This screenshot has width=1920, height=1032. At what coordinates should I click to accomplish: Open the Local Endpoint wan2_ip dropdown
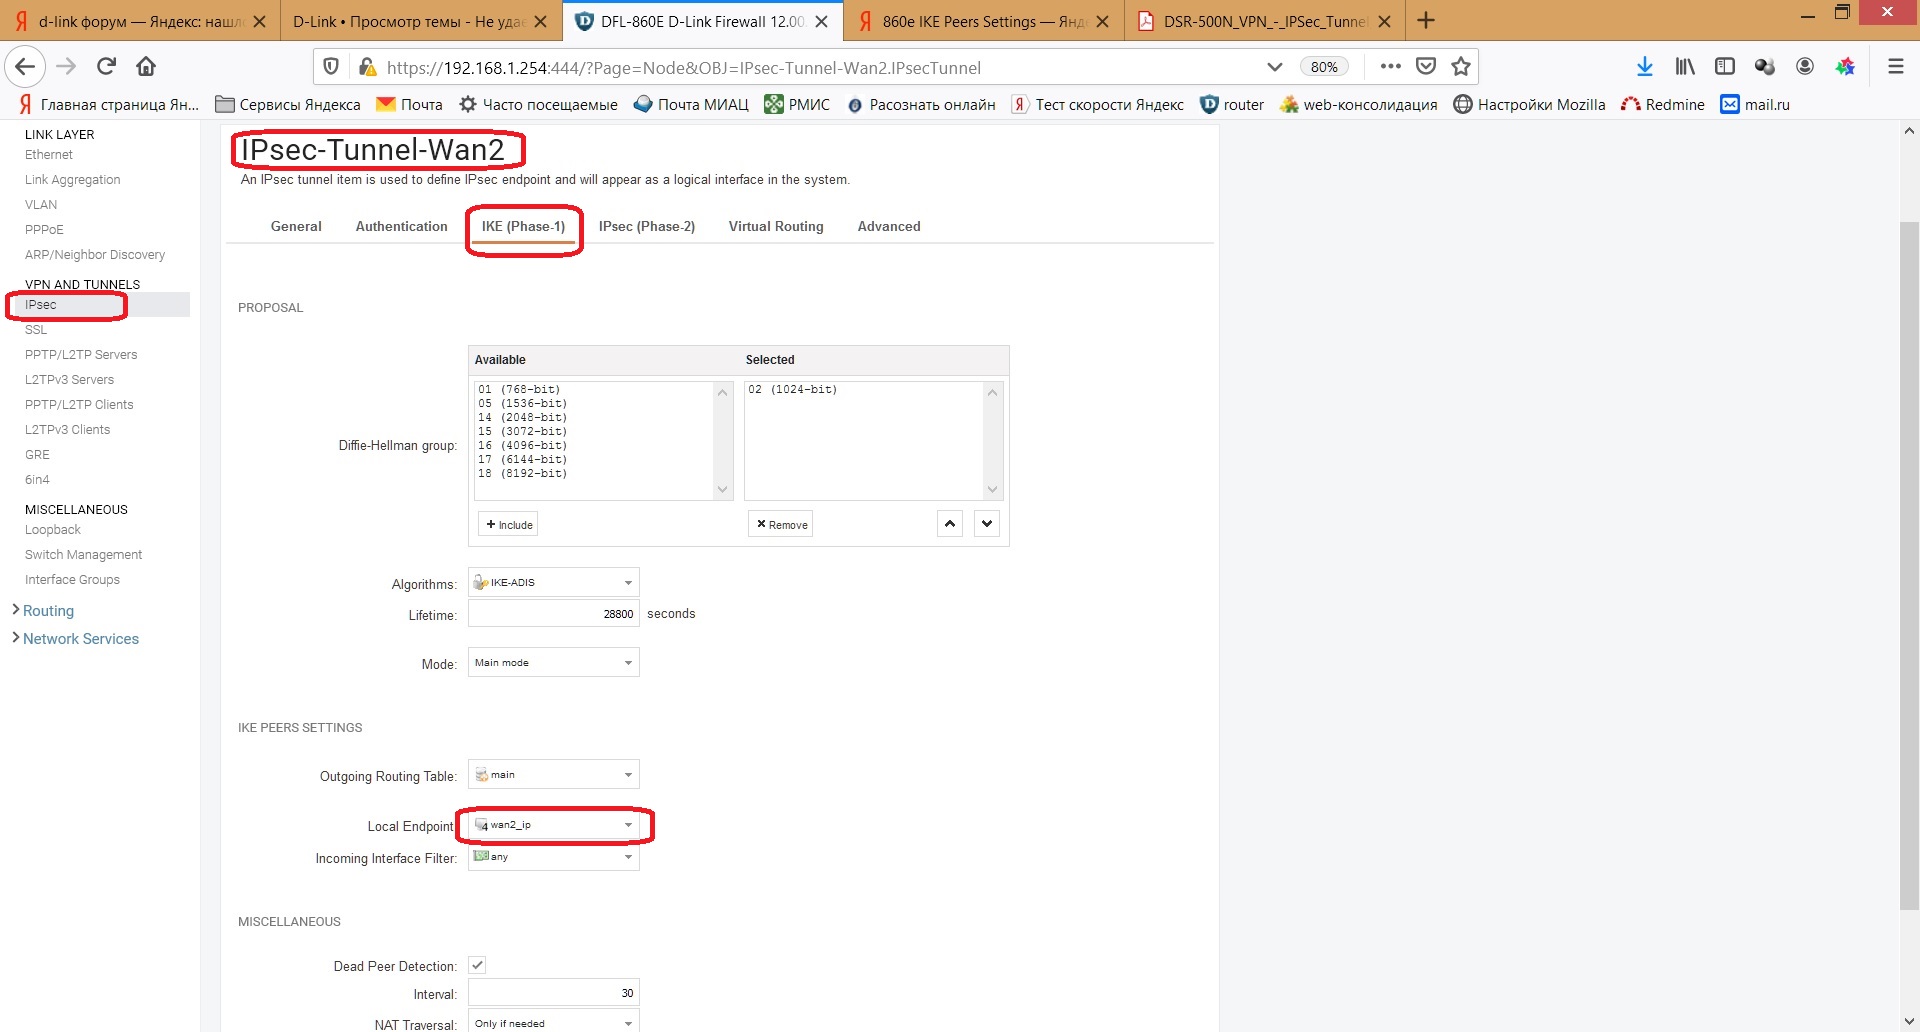[x=554, y=825]
